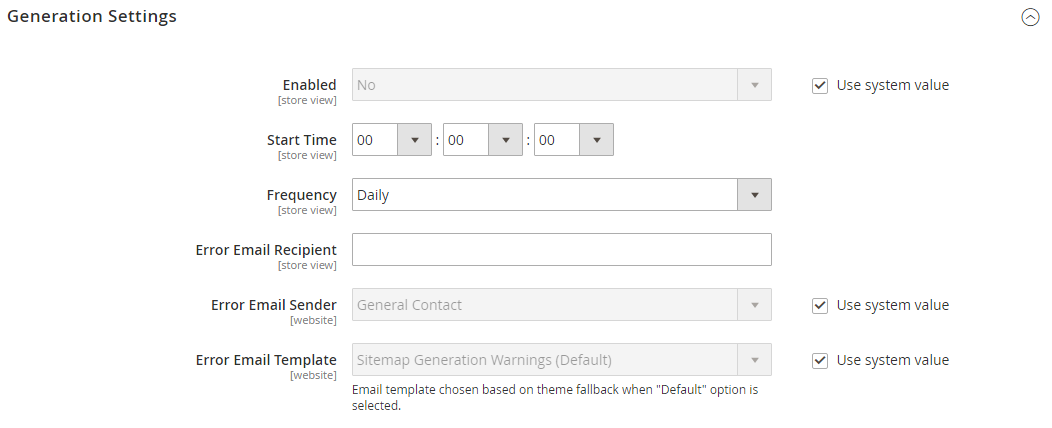Click the Error Email Sender dropdown
This screenshot has height=428, width=1052.
(x=545, y=305)
